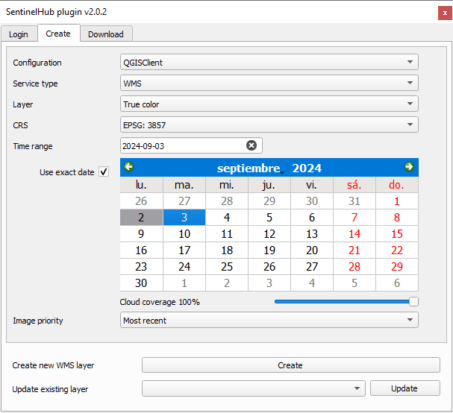Image resolution: width=453 pixels, height=413 pixels.
Task: Select Sunday September 15 in the calendar
Action: click(x=397, y=234)
